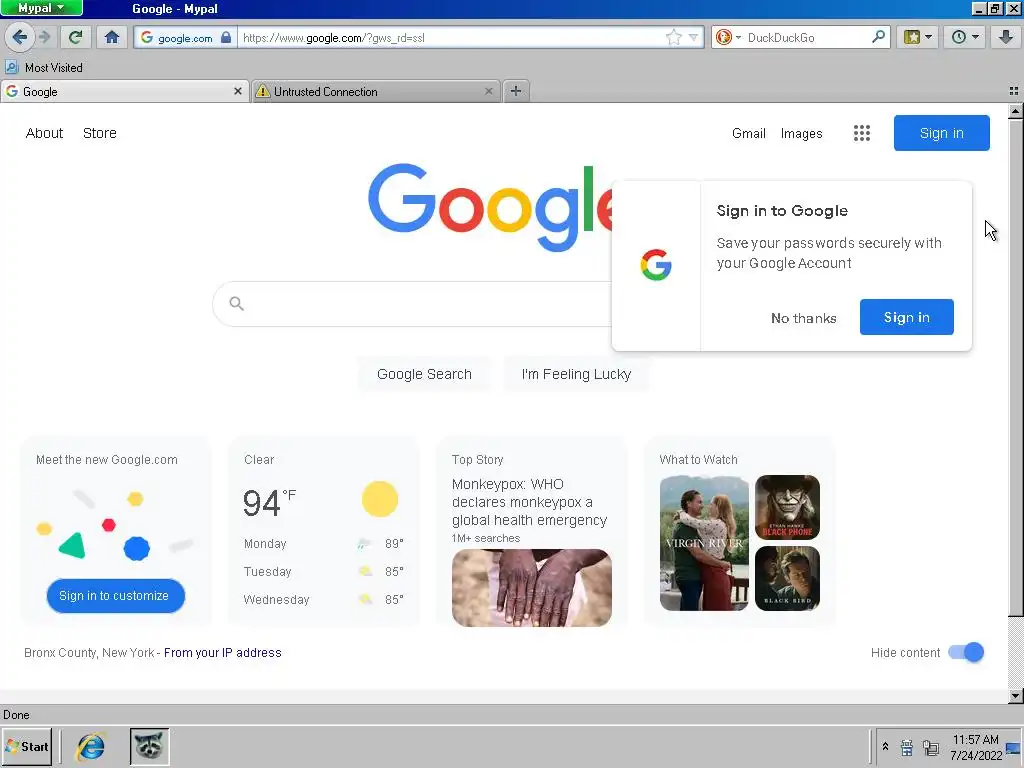Open the URL history dropdown arrow
1024x768 pixels.
(694, 37)
